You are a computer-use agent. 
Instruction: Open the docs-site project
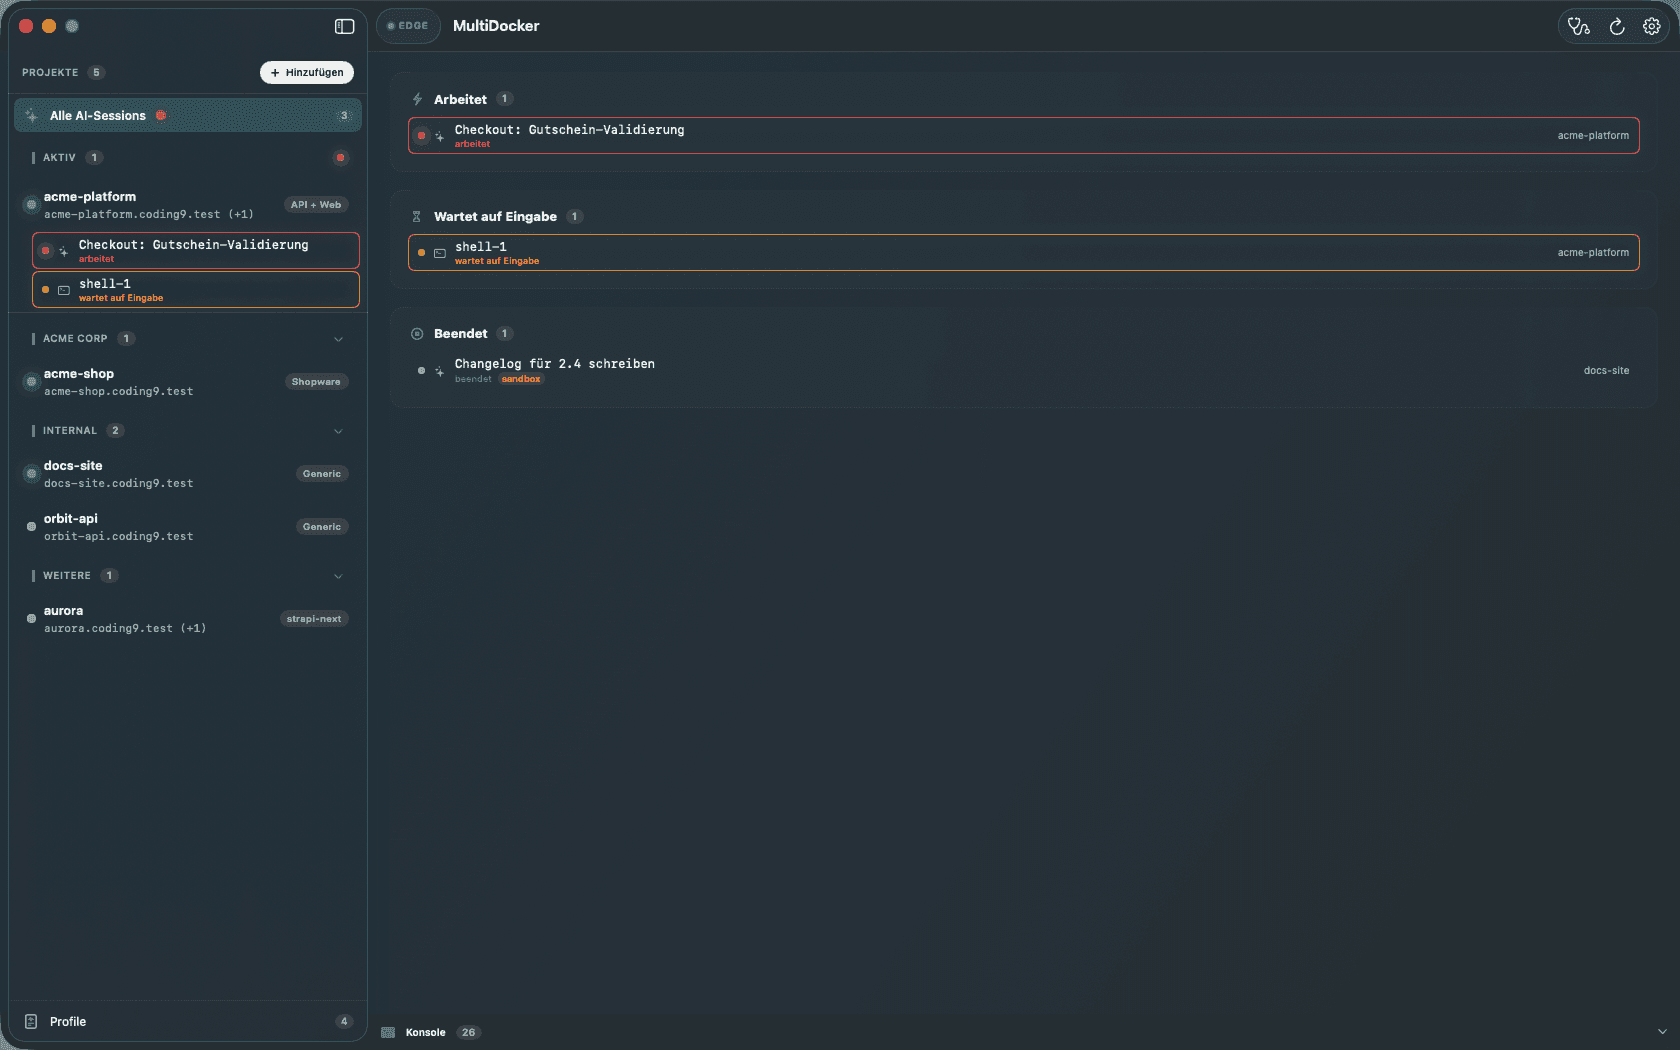(x=188, y=474)
